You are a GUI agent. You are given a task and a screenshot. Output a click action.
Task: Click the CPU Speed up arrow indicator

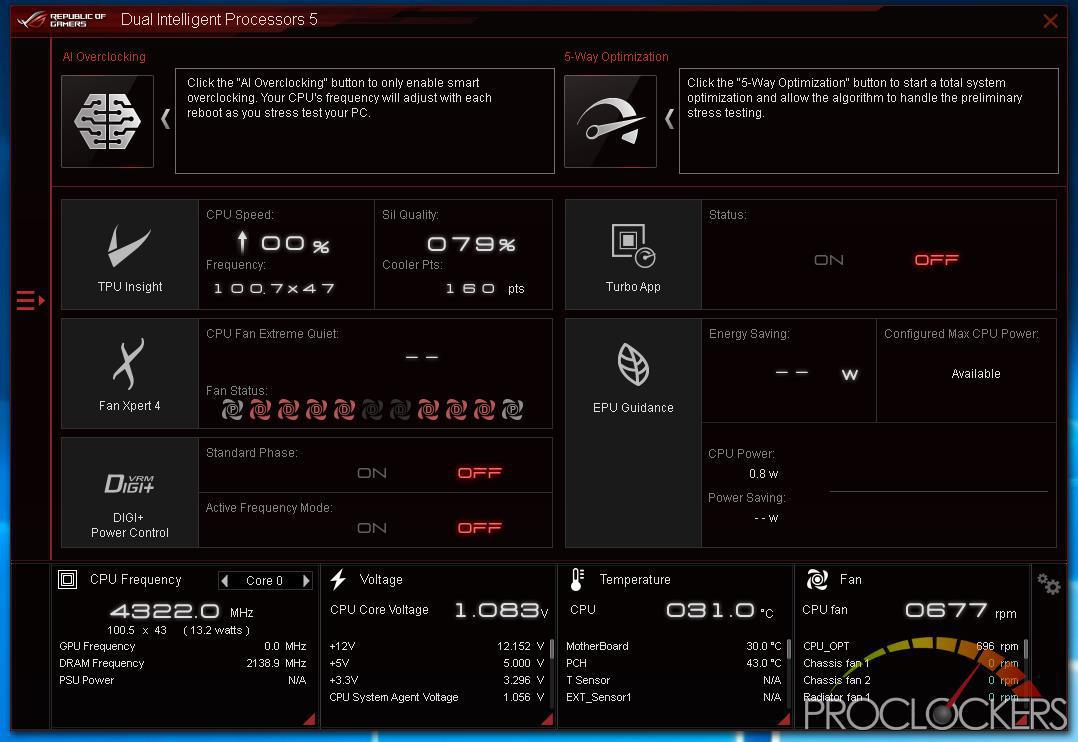tap(242, 242)
